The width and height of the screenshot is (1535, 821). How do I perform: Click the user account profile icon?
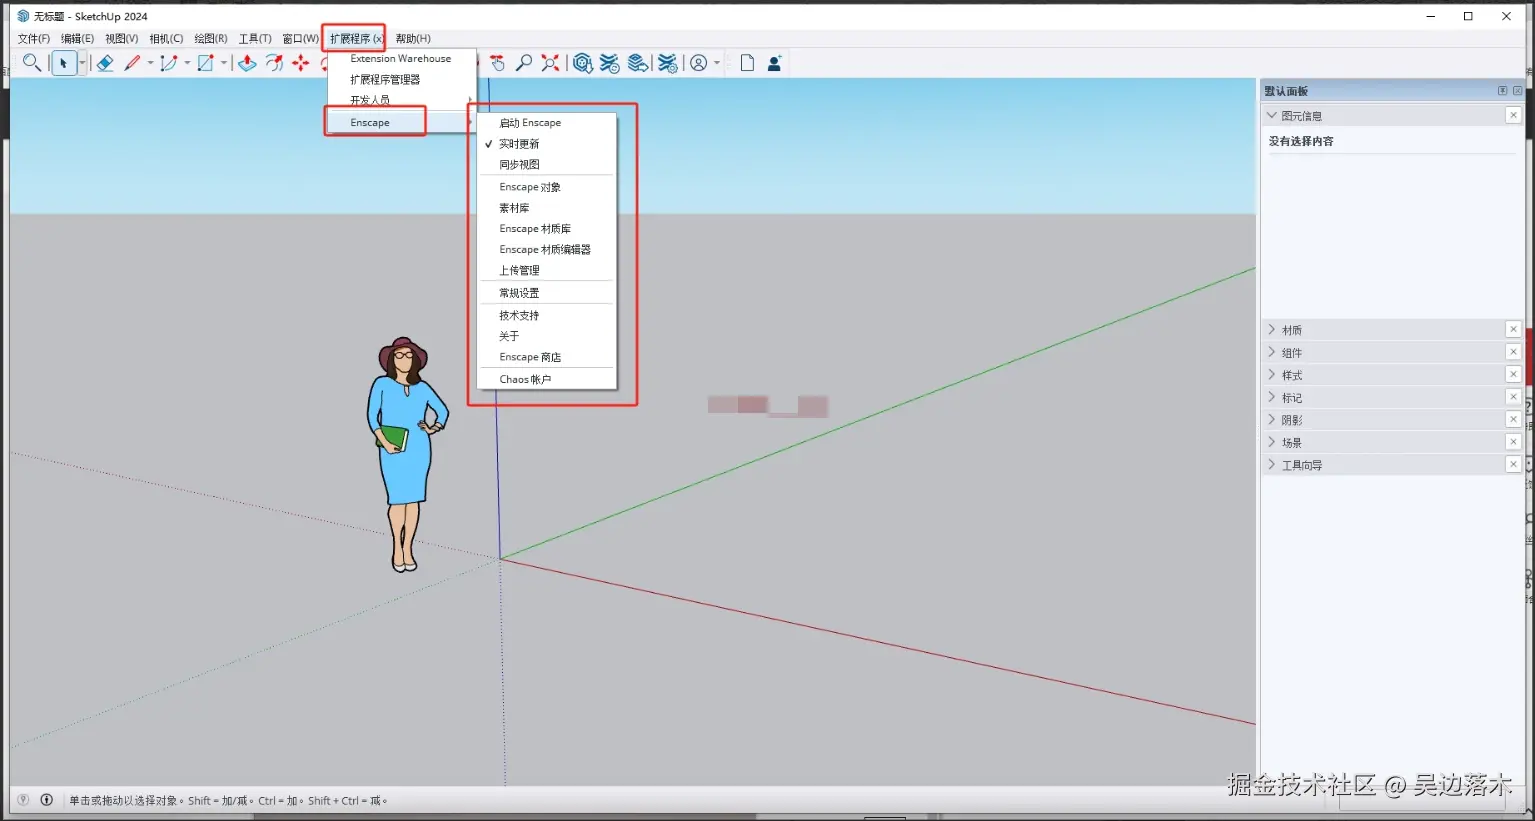699,63
